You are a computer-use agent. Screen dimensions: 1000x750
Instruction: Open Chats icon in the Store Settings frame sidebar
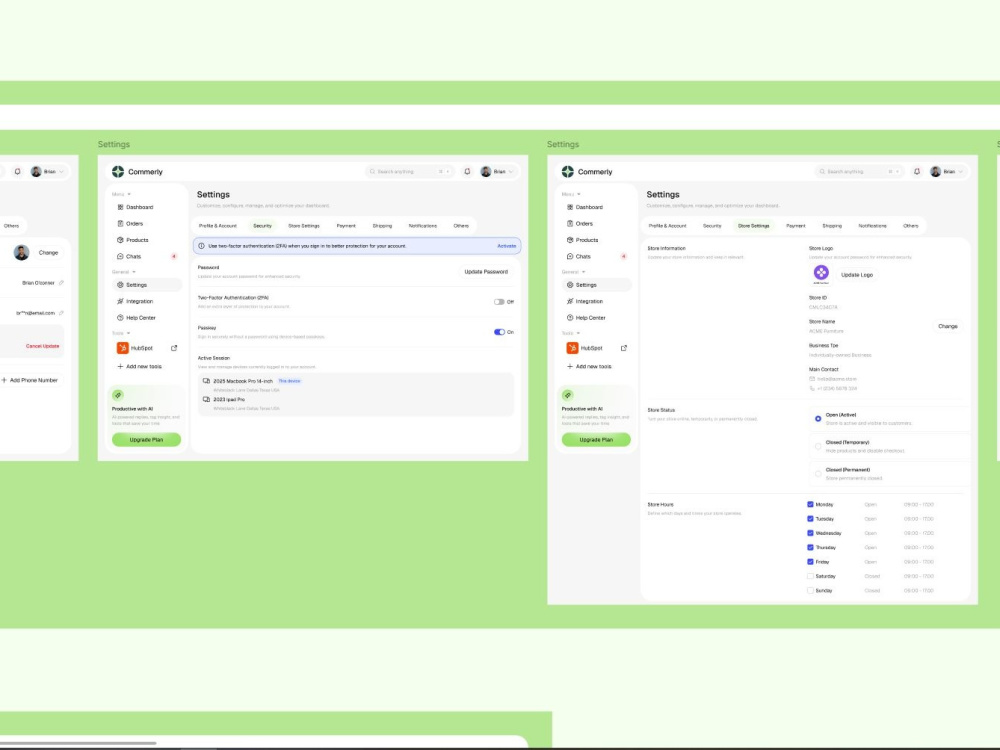click(570, 256)
